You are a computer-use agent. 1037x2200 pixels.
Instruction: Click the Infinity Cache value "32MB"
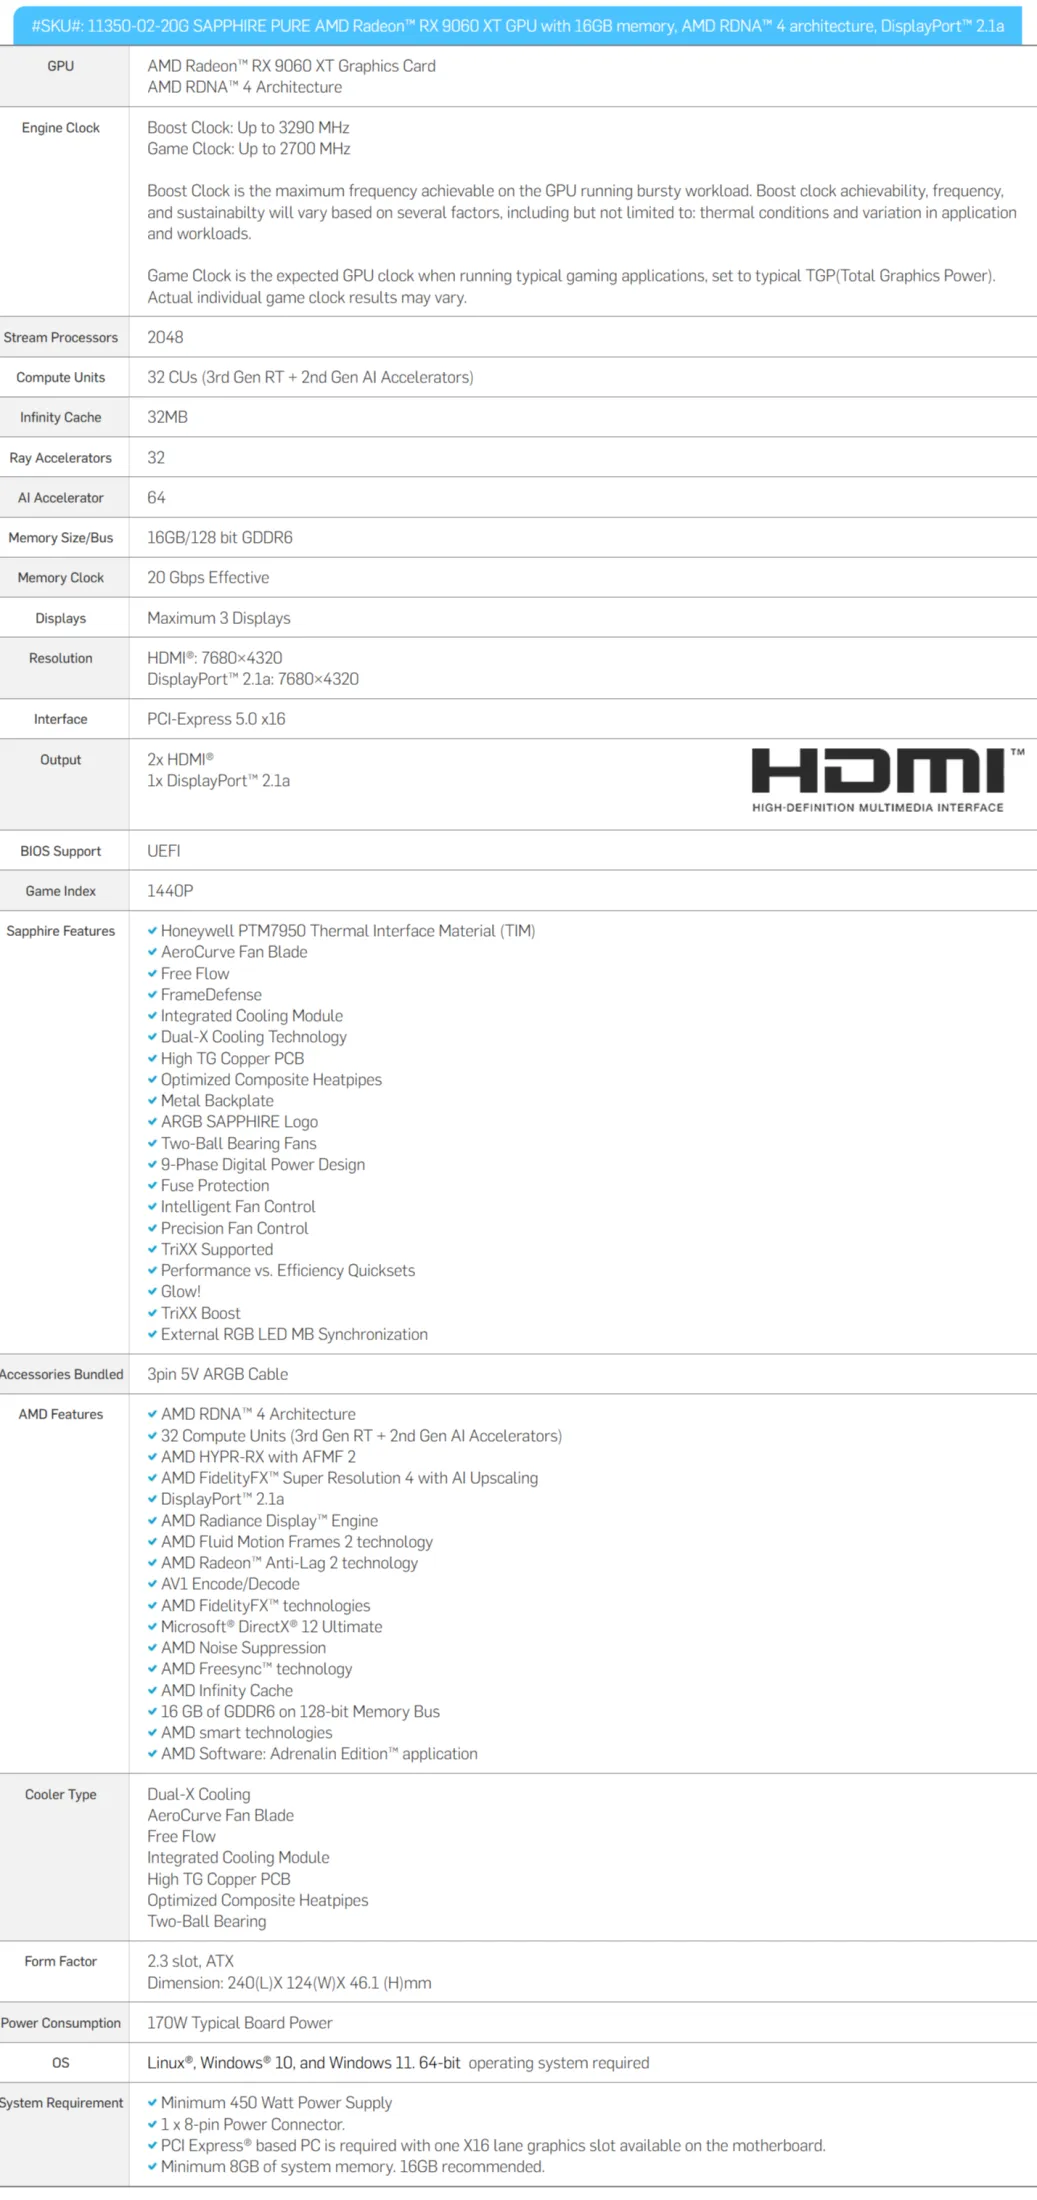click(x=167, y=417)
